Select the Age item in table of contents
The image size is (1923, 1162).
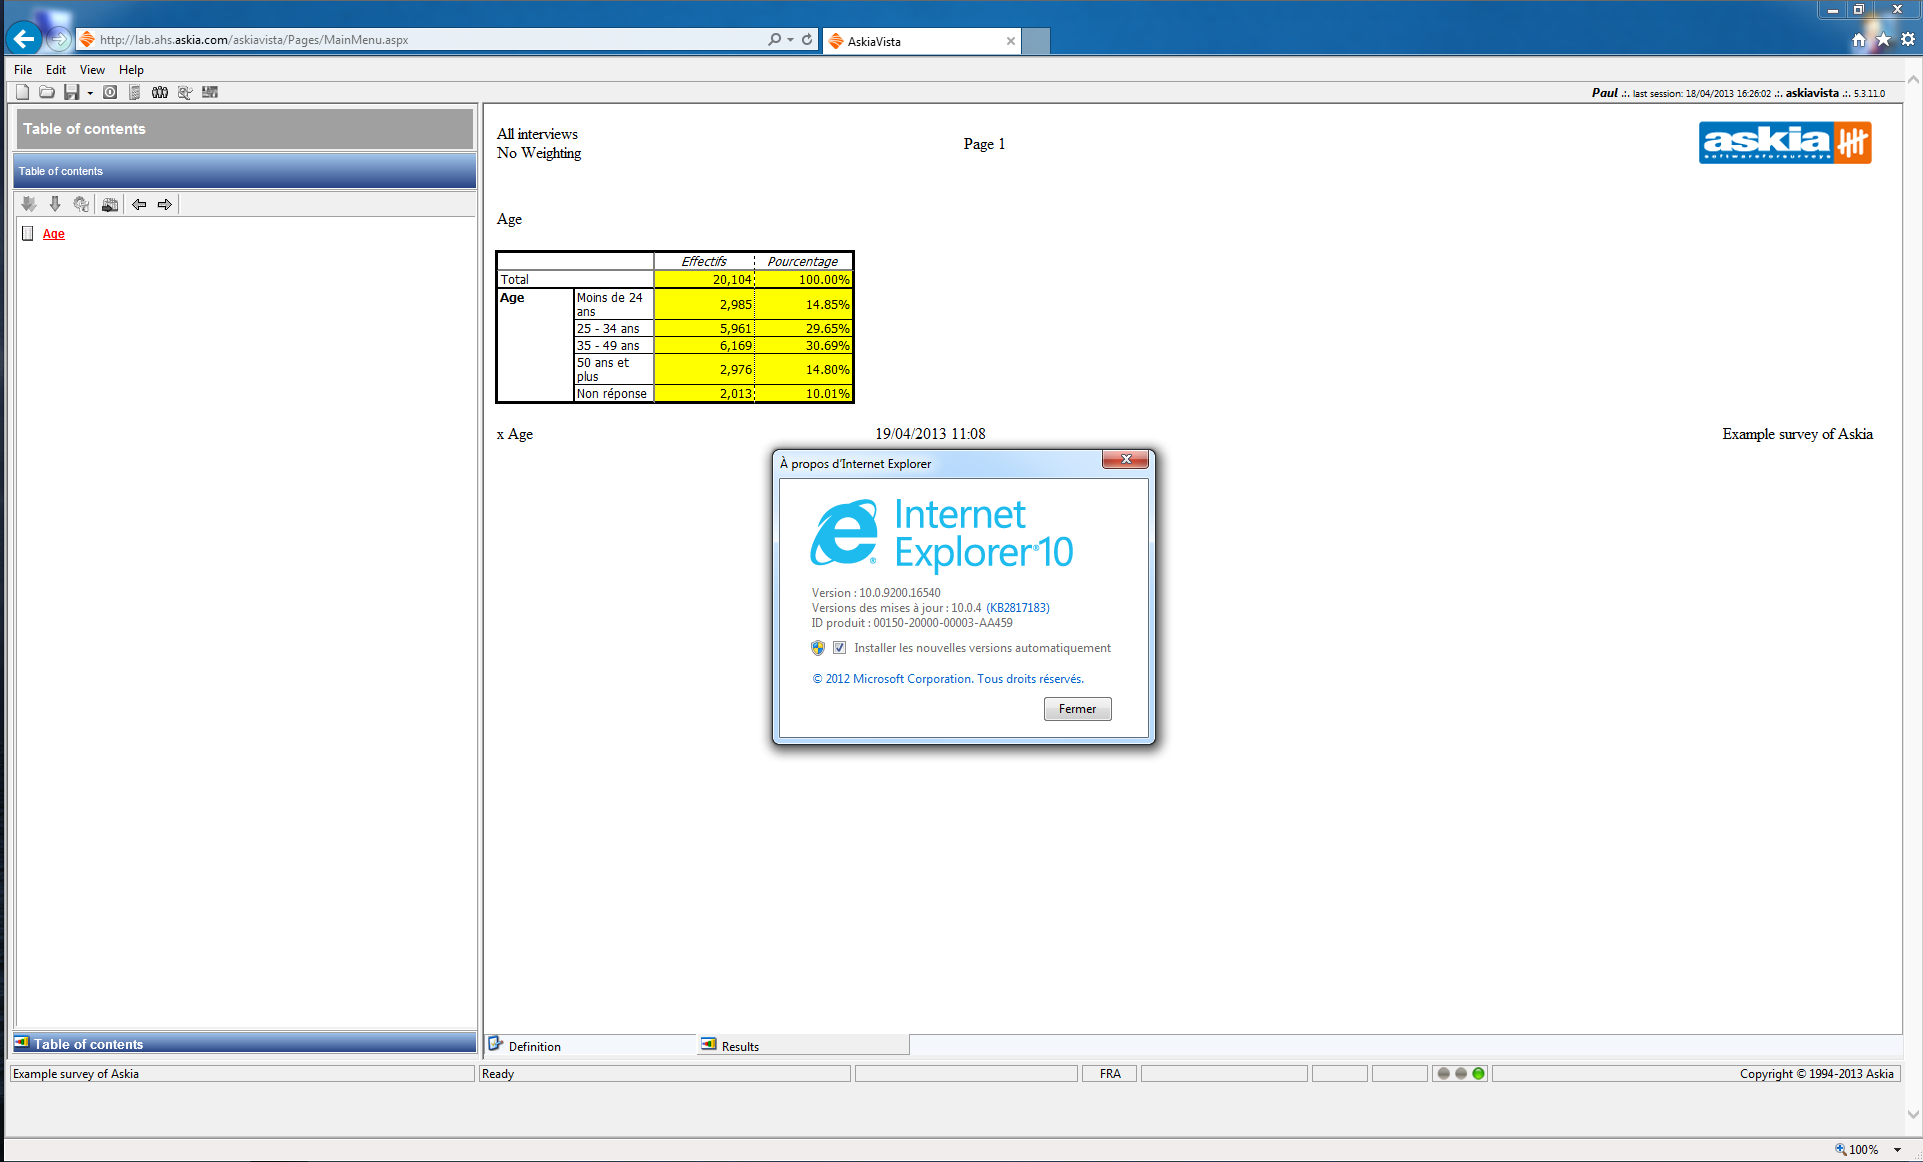pos(54,234)
